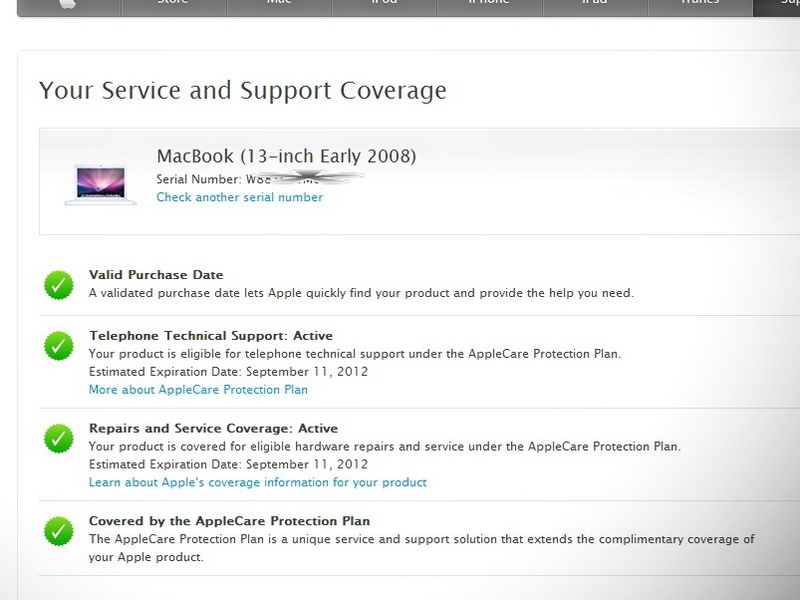
Task: Go to the iPod navigation tab
Action: coord(384,5)
